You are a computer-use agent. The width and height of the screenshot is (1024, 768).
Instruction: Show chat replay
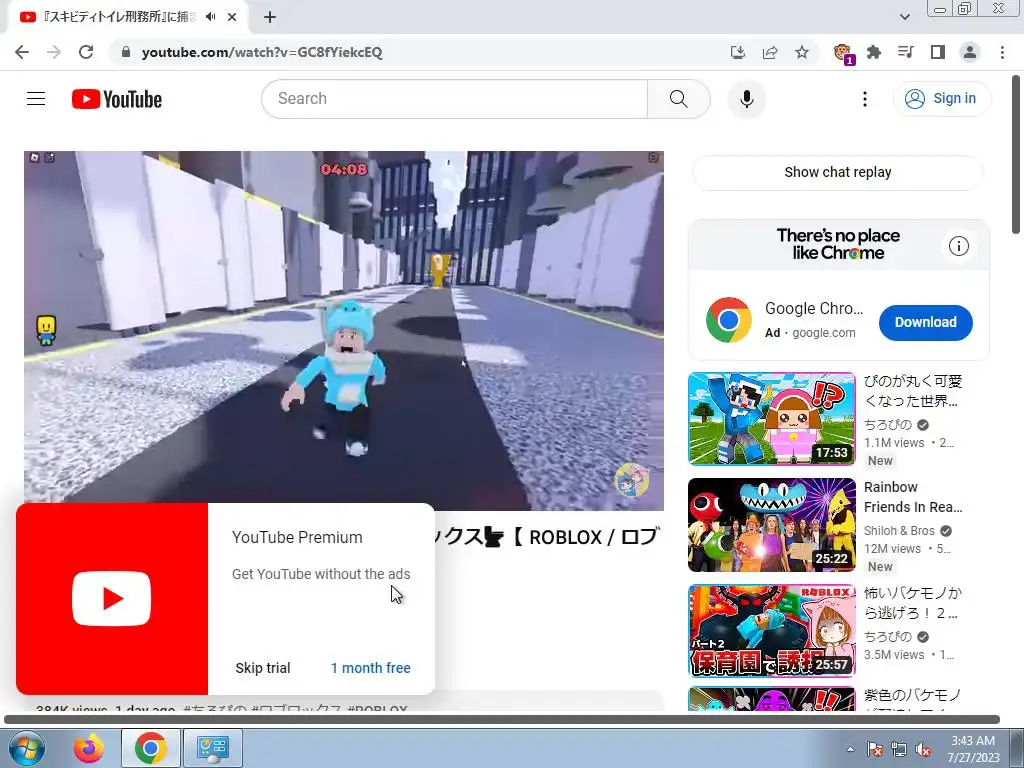tap(837, 172)
